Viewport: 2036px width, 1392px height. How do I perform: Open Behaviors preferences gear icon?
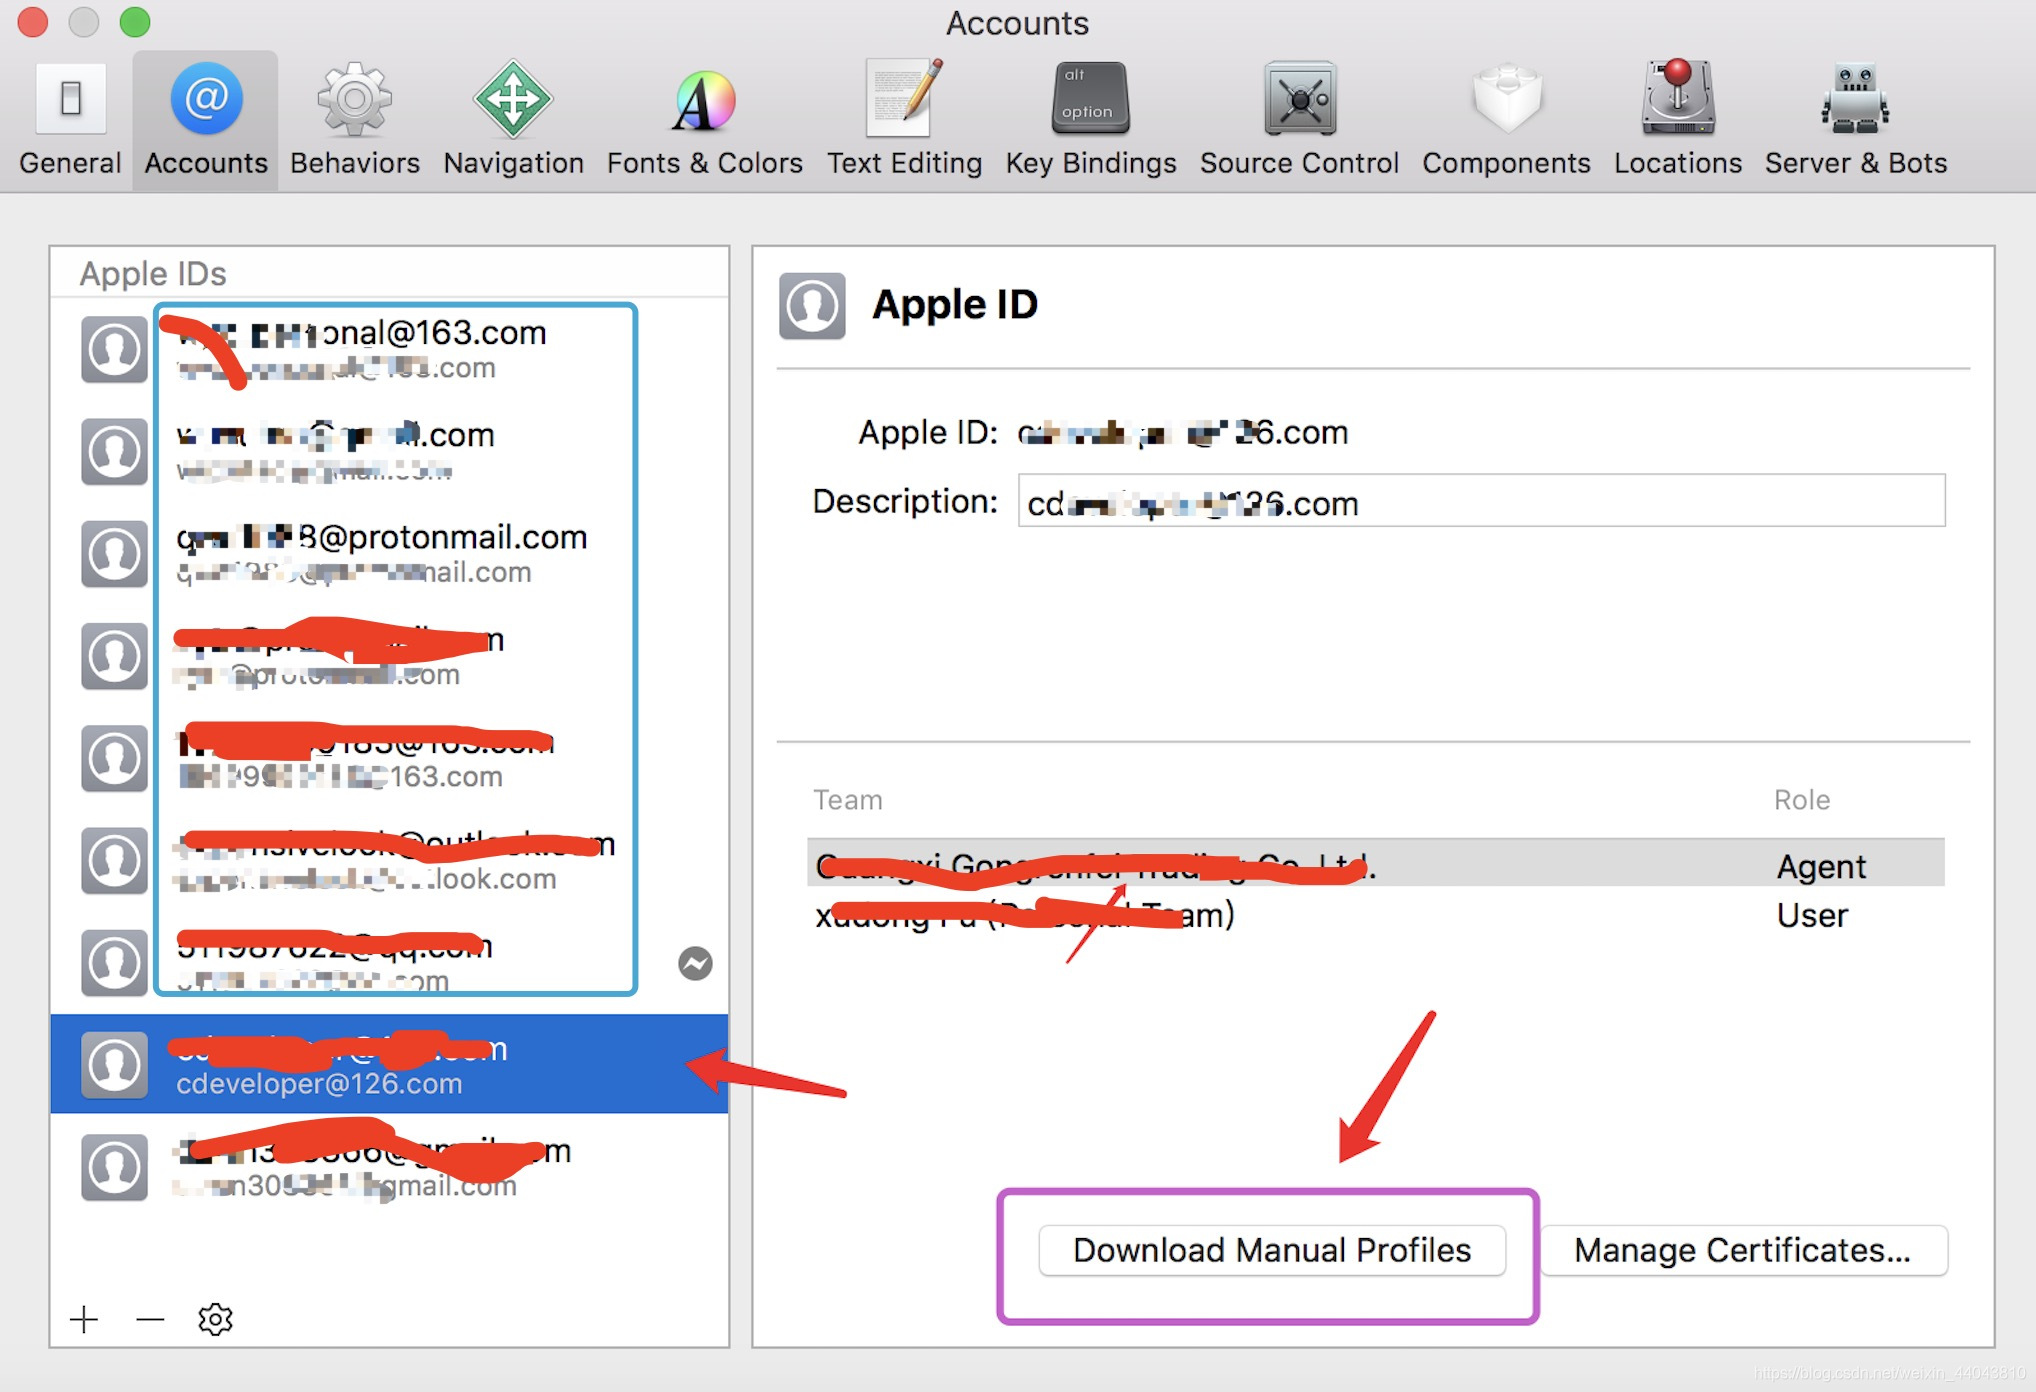pyautogui.click(x=354, y=120)
